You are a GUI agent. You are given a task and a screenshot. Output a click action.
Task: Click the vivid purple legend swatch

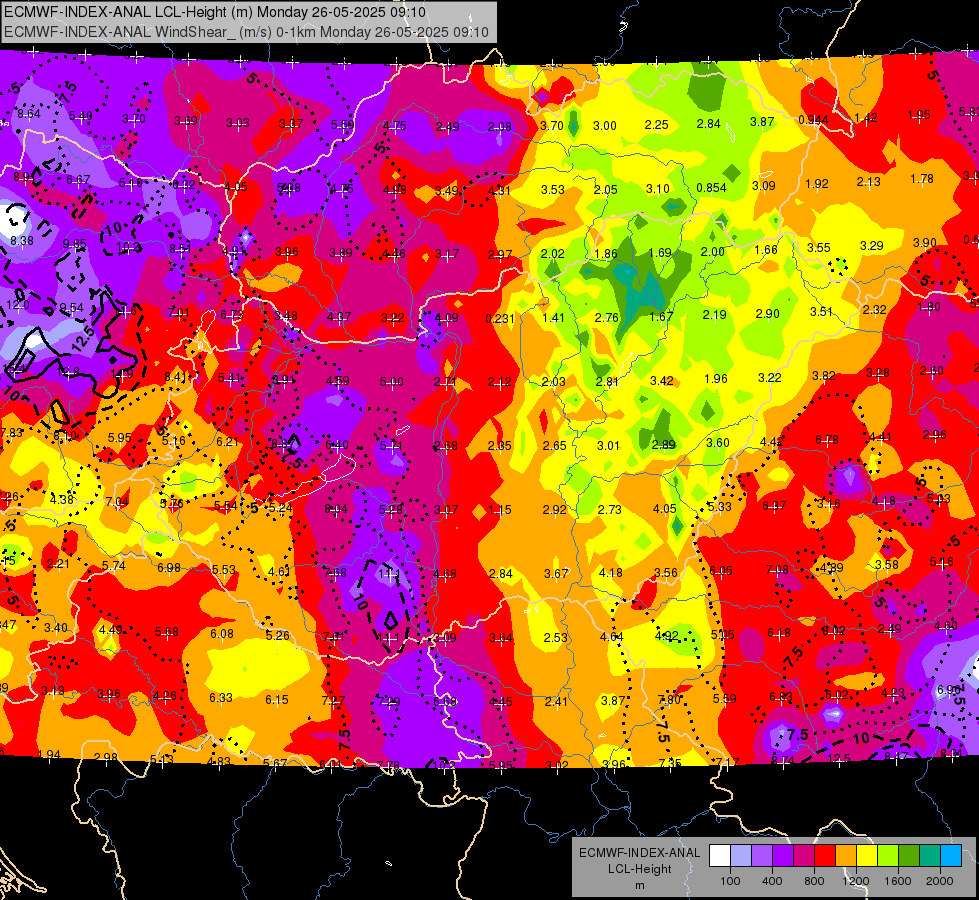783,856
